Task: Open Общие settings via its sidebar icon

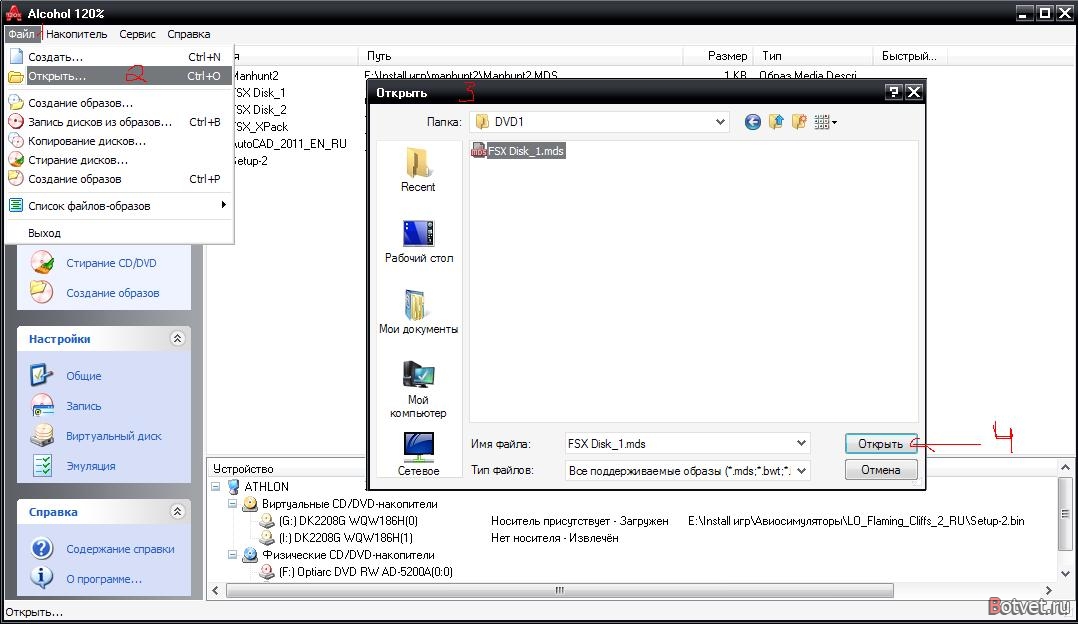Action: coord(42,375)
